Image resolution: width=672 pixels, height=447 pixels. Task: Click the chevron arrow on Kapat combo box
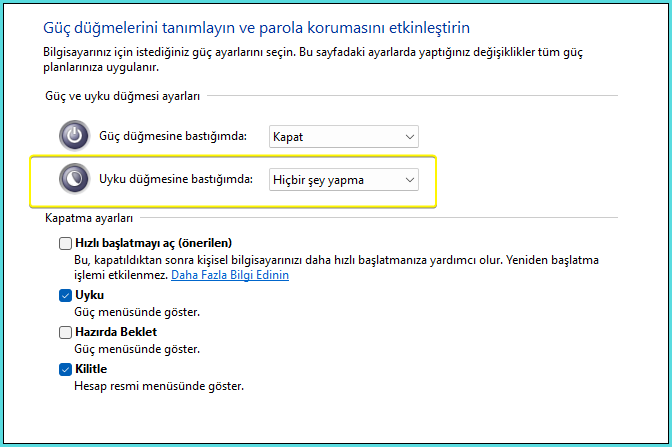[408, 136]
